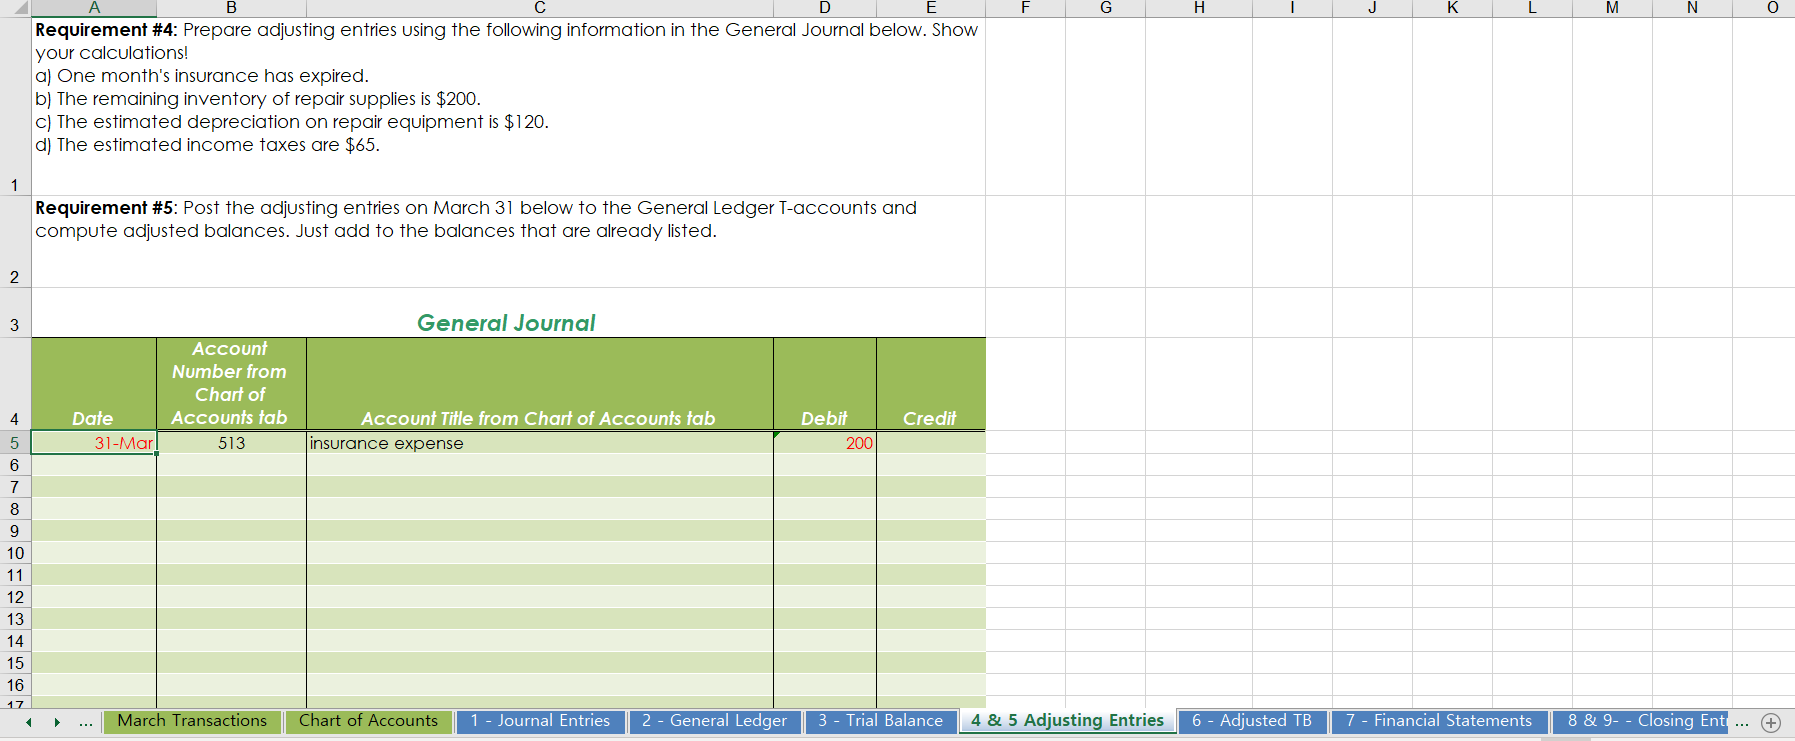Switch to the Chart of Accounts tab
The width and height of the screenshot is (1795, 741).
point(368,721)
